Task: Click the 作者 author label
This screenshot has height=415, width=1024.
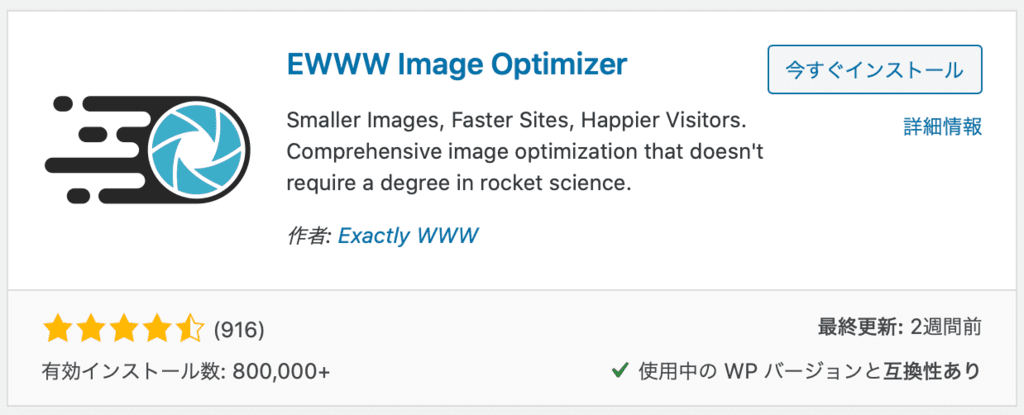Action: coord(309,235)
